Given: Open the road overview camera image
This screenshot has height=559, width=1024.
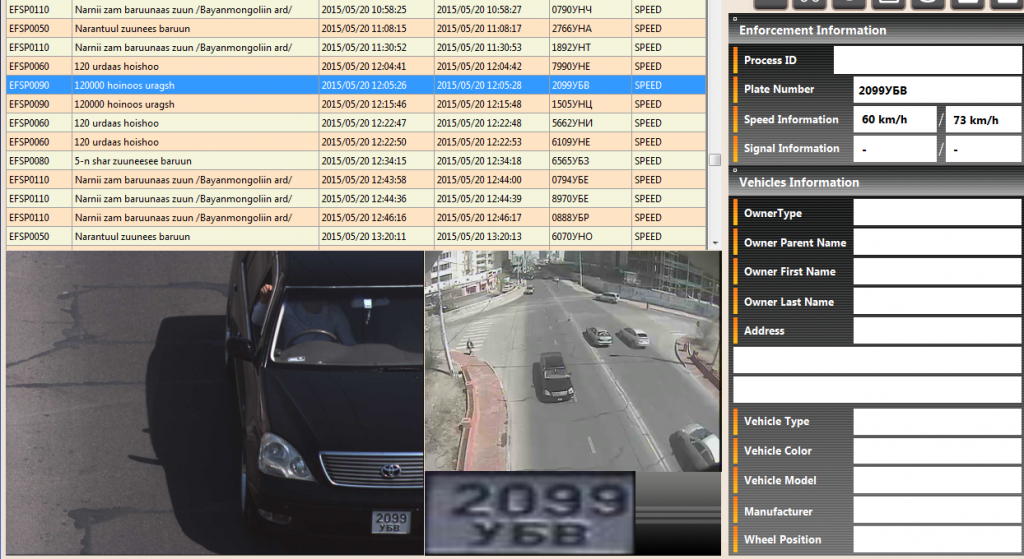Looking at the screenshot, I should point(572,360).
